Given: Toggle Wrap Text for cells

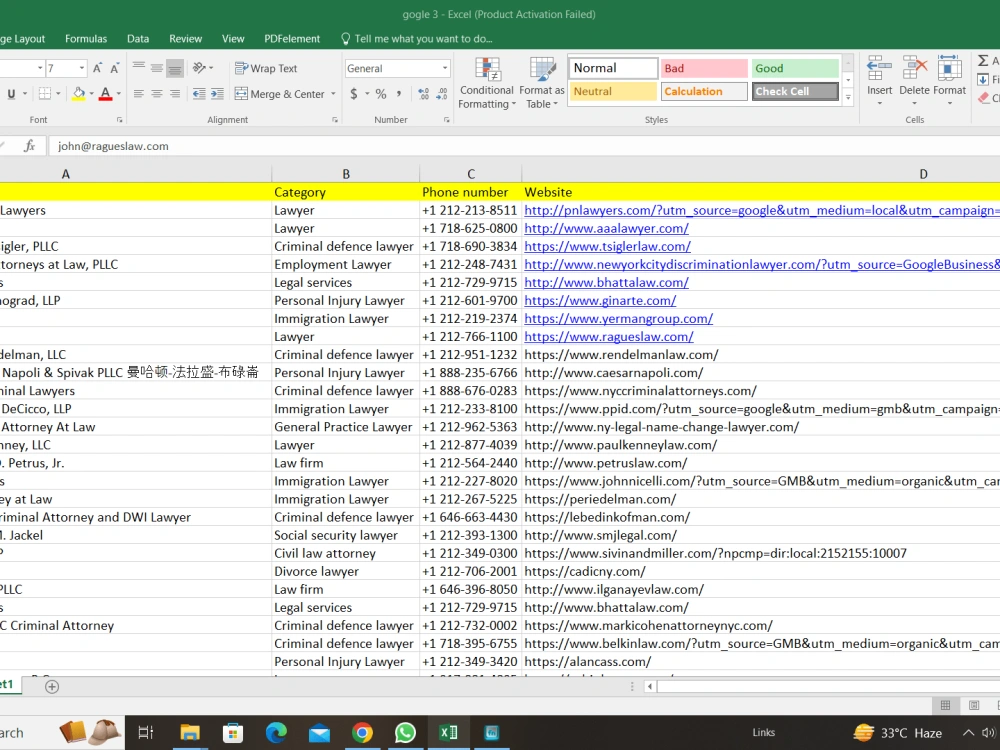Looking at the screenshot, I should [266, 68].
